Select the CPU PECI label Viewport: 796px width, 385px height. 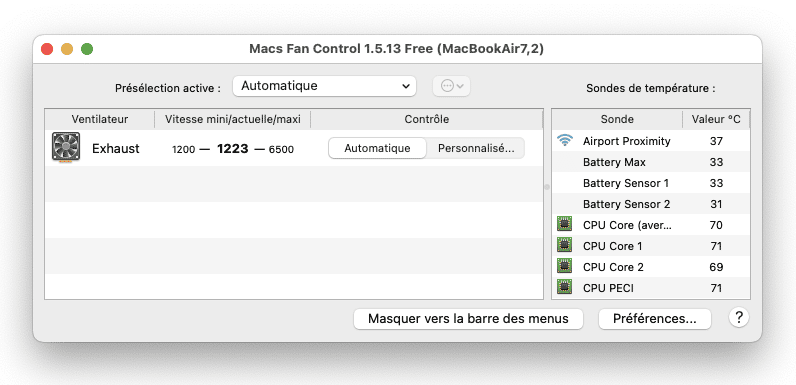click(608, 288)
